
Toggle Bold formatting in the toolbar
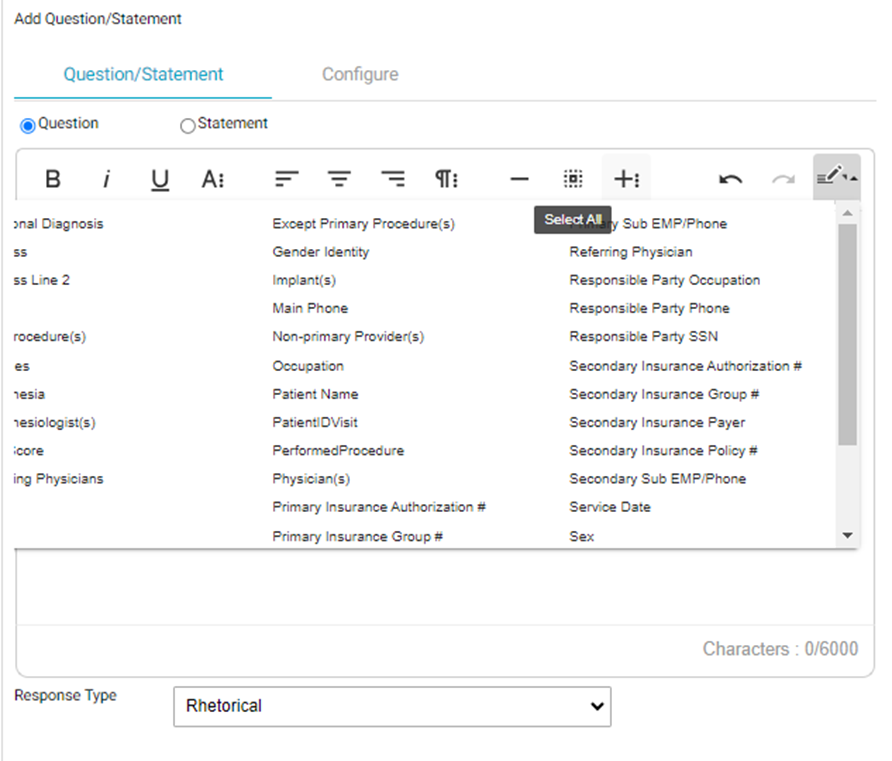pos(53,179)
